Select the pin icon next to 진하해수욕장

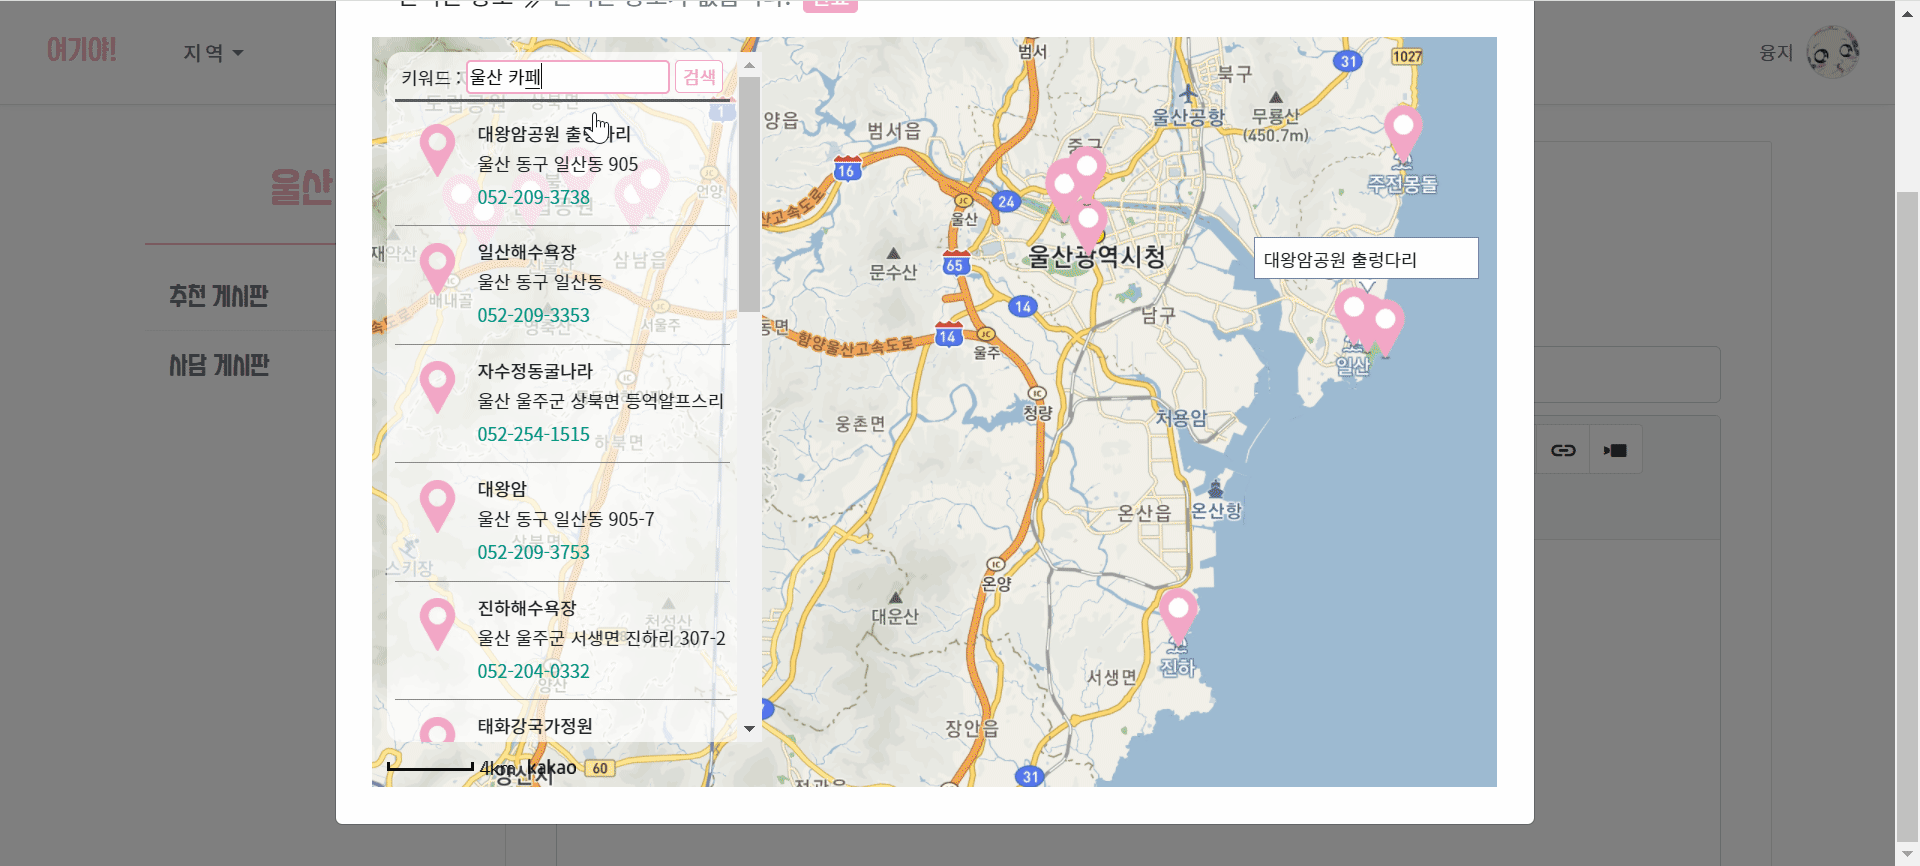pyautogui.click(x=437, y=625)
